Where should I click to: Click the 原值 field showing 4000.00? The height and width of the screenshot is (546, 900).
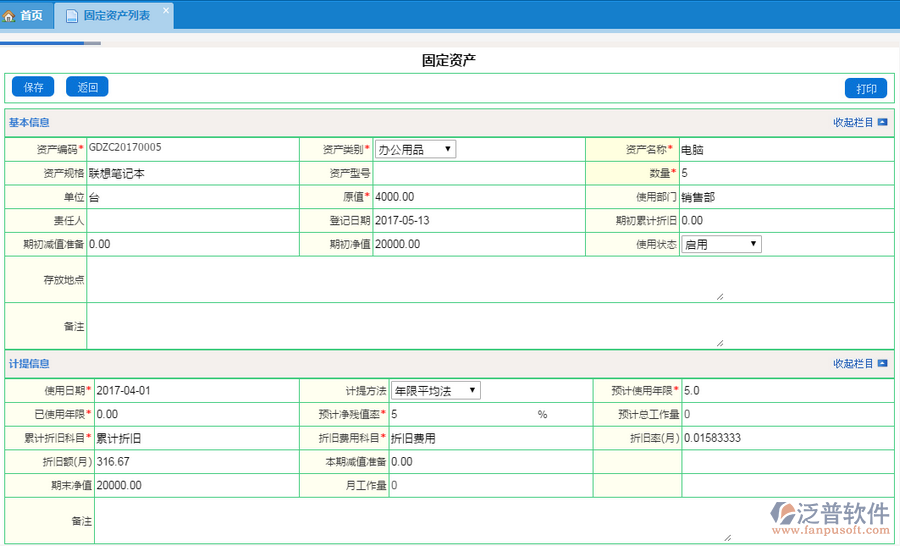coord(478,197)
